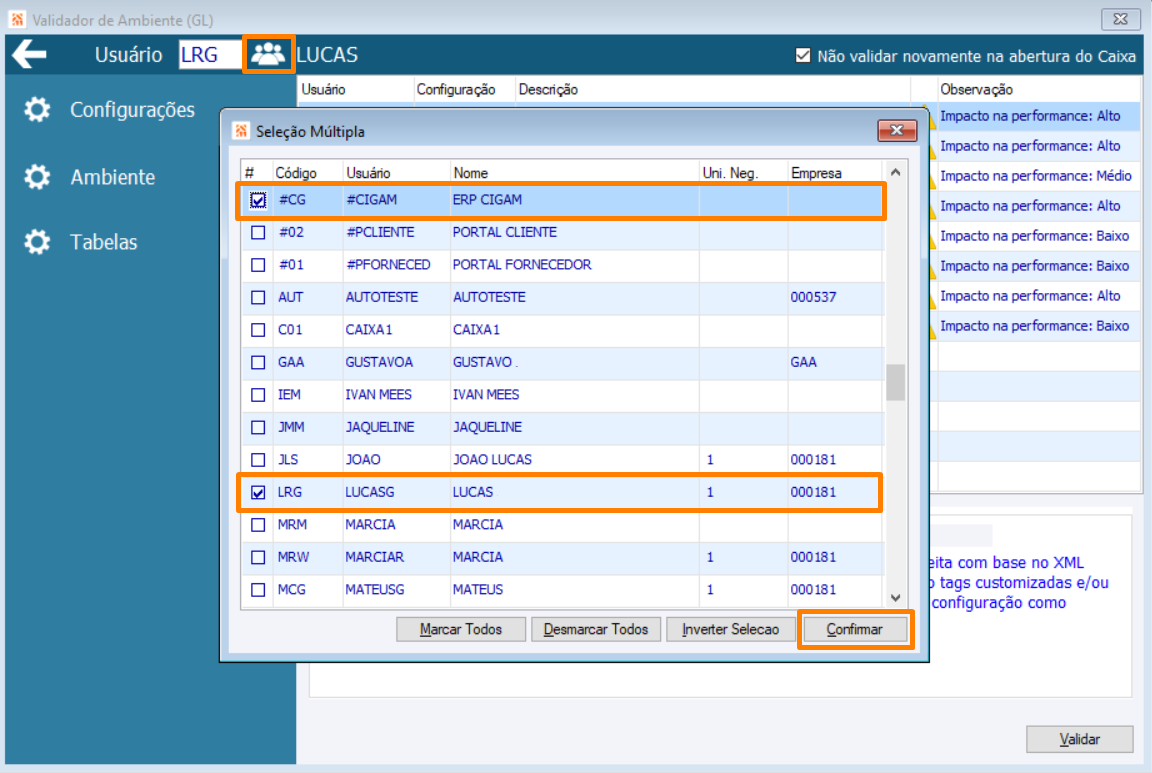The width and height of the screenshot is (1152, 773).
Task: Close the Seleção Múltipla dialog
Action: [896, 131]
